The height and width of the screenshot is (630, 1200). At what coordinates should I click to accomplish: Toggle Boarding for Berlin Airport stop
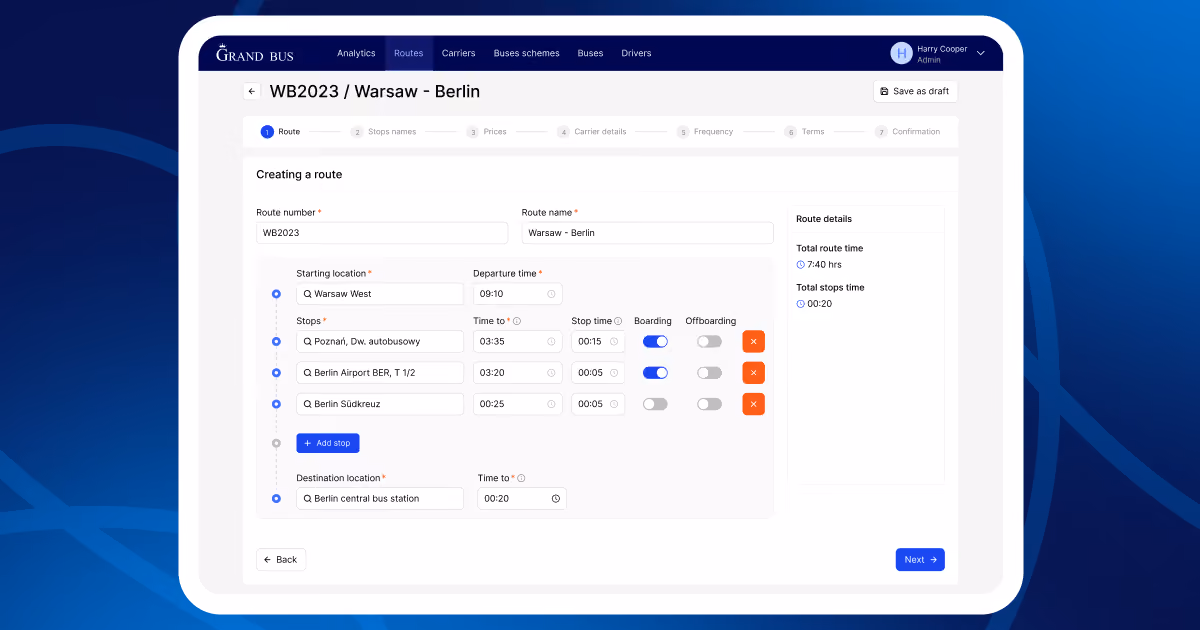(x=655, y=373)
